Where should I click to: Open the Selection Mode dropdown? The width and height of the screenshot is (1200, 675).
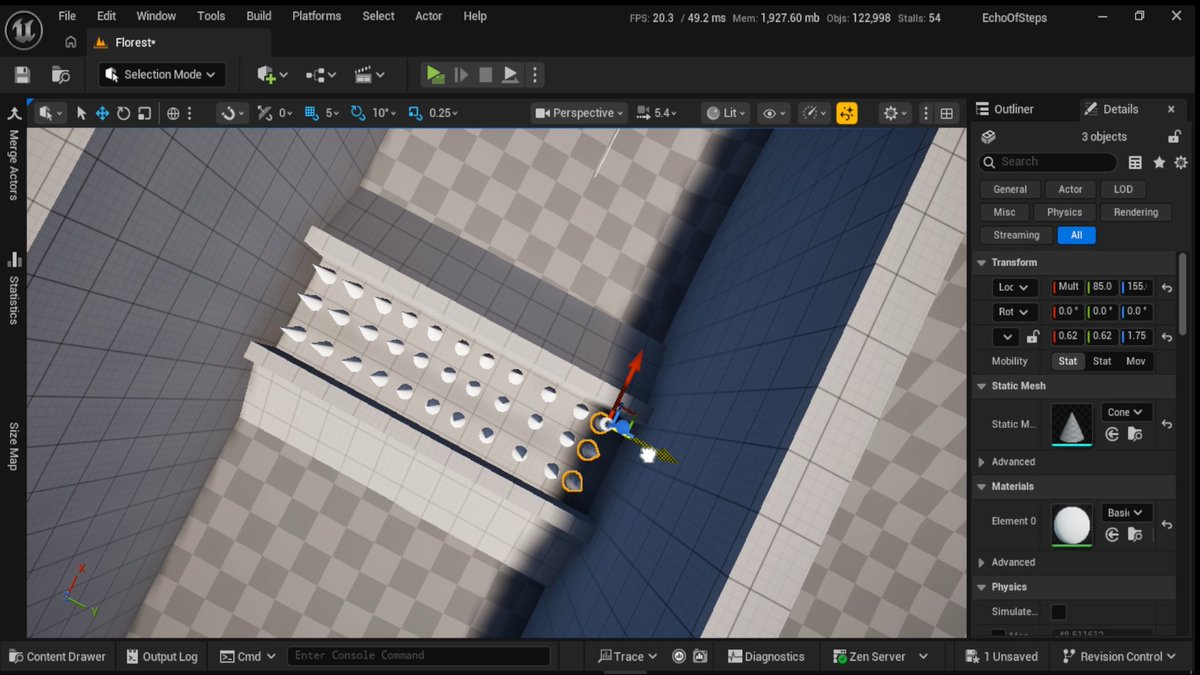[162, 75]
